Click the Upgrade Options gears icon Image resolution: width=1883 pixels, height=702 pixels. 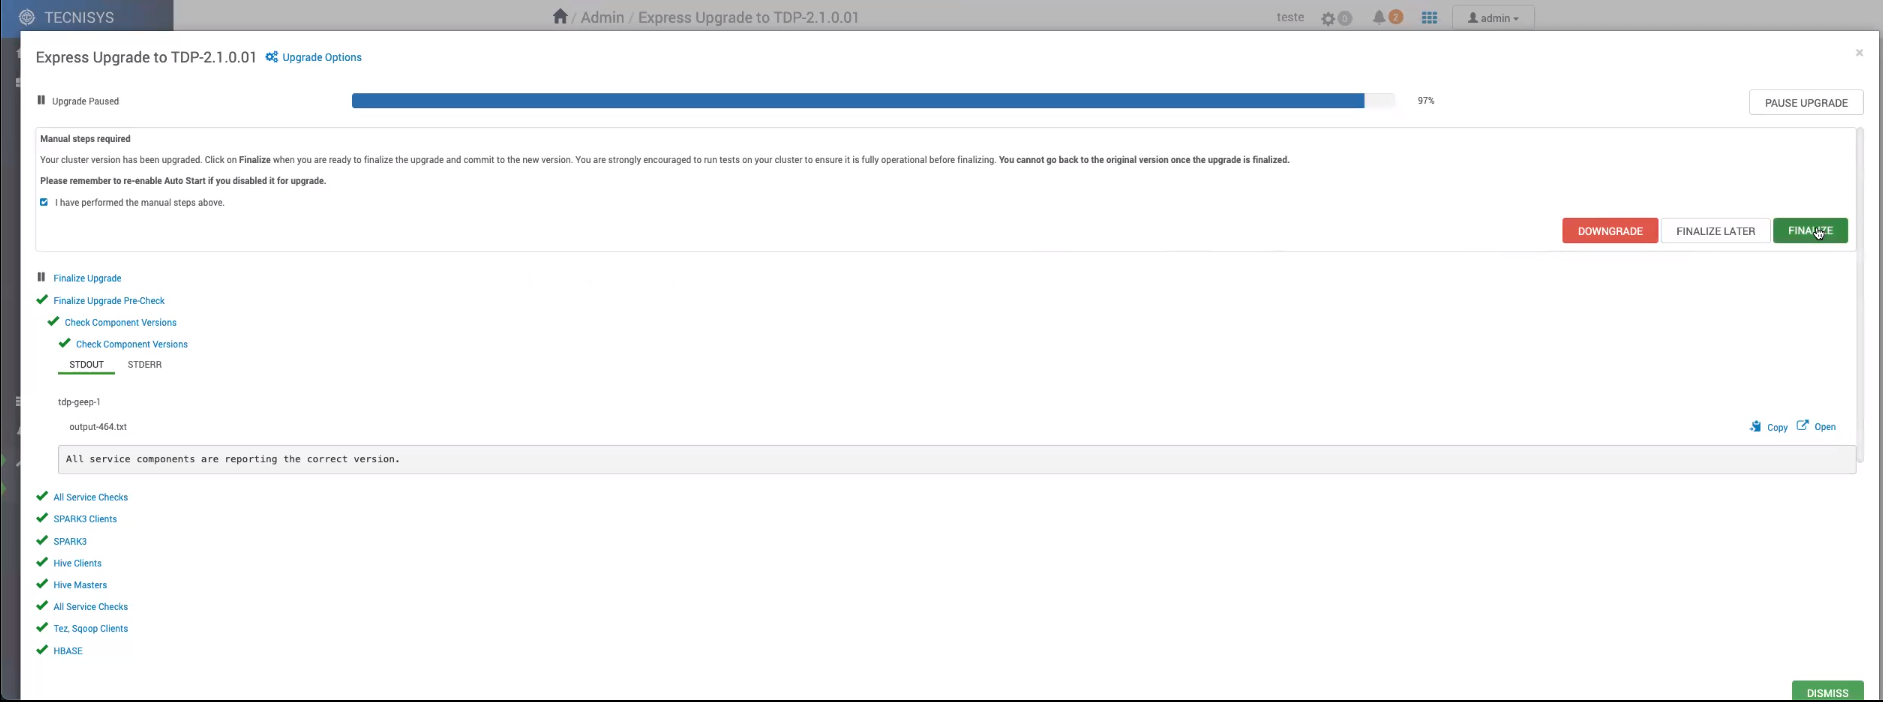tap(271, 57)
